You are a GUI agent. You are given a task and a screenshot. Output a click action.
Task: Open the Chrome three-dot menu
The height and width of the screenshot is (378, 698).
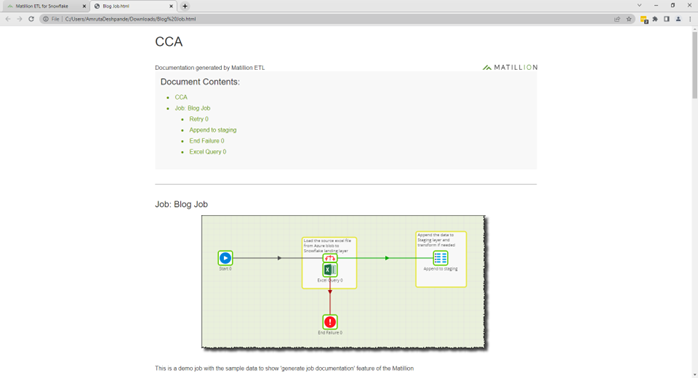pyautogui.click(x=690, y=19)
